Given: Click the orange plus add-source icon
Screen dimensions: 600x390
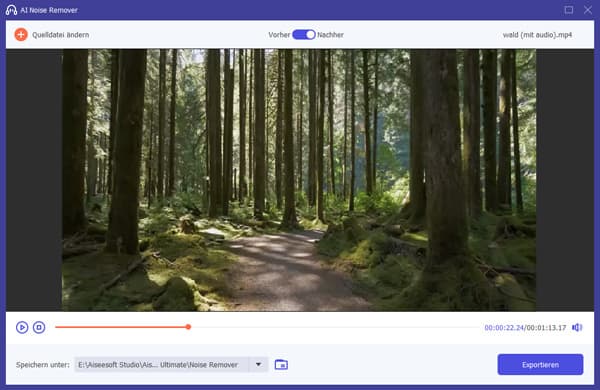Looking at the screenshot, I should [x=21, y=34].
